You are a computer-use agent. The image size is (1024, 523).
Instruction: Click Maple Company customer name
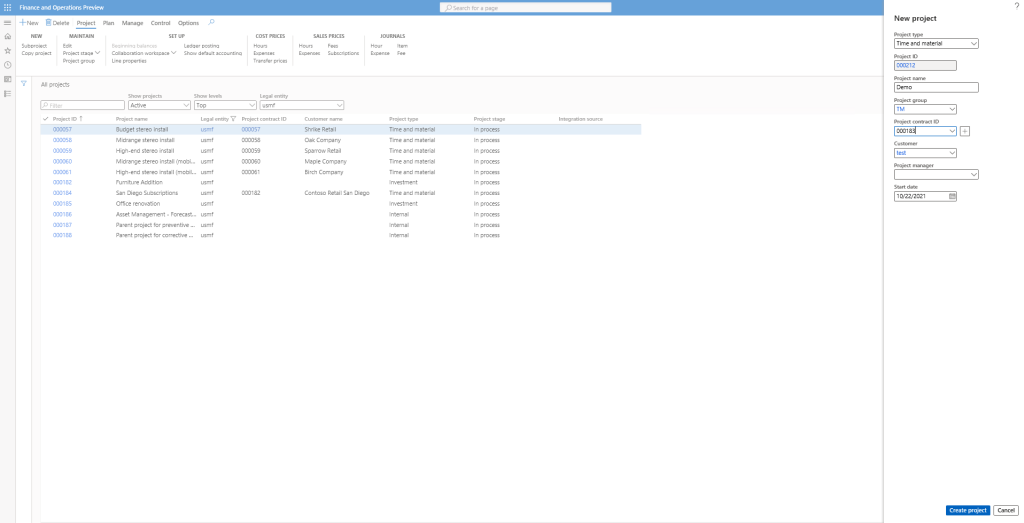325,161
